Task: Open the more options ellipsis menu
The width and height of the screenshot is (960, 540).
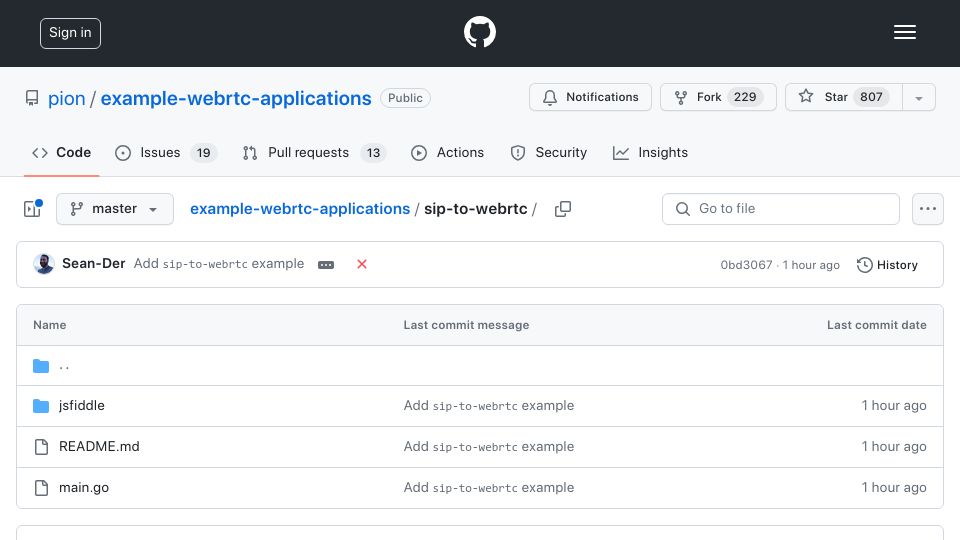Action: point(928,209)
